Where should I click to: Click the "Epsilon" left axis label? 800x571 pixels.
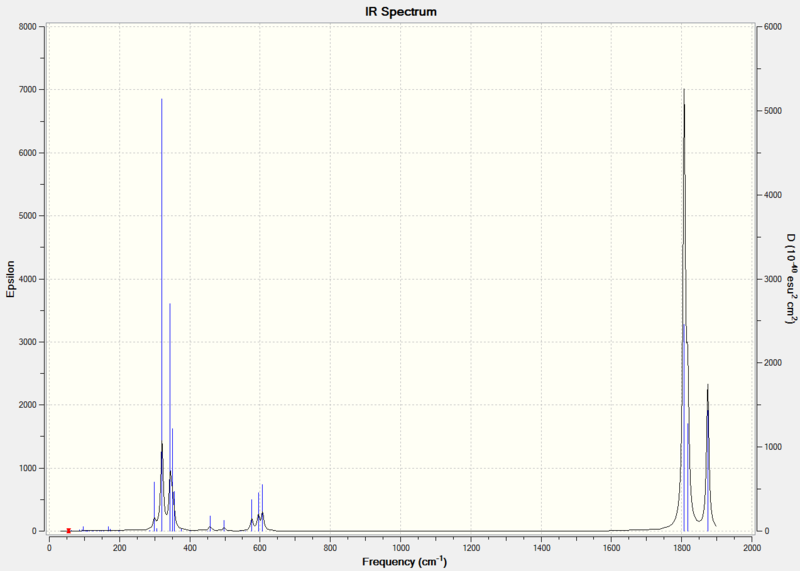tap(10, 279)
